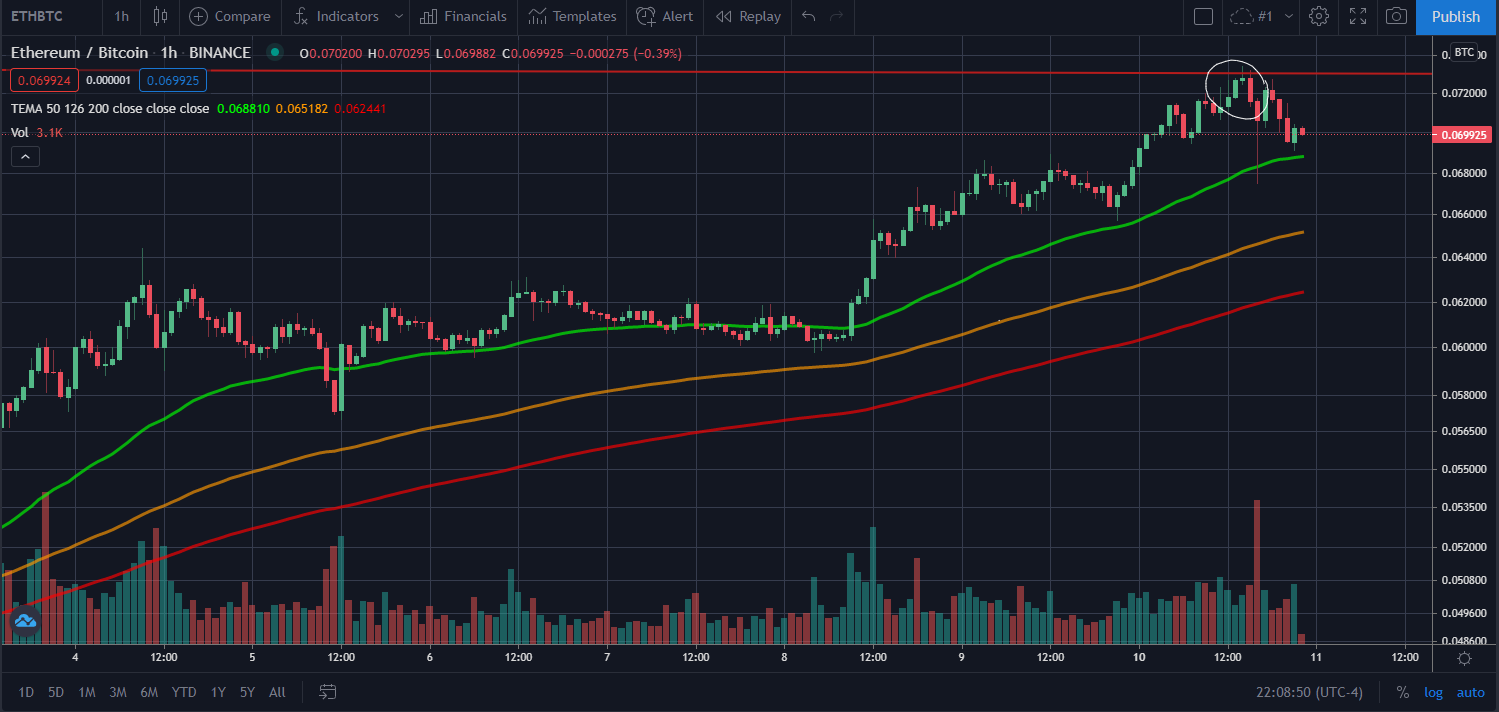Screen dimensions: 1499x712
Task: Click the Ethereum / Bitcoin chart title
Action: click(79, 53)
